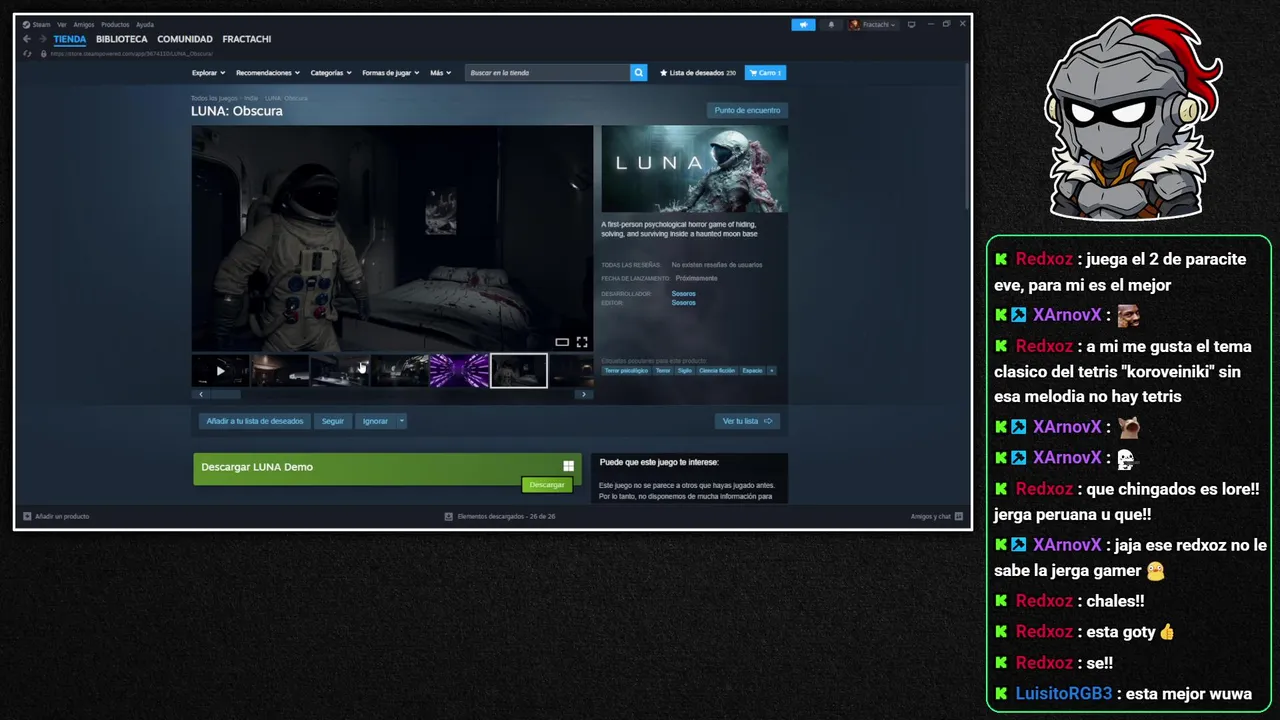Click the store page URL address
Image resolution: width=1280 pixels, height=720 pixels.
click(x=131, y=53)
